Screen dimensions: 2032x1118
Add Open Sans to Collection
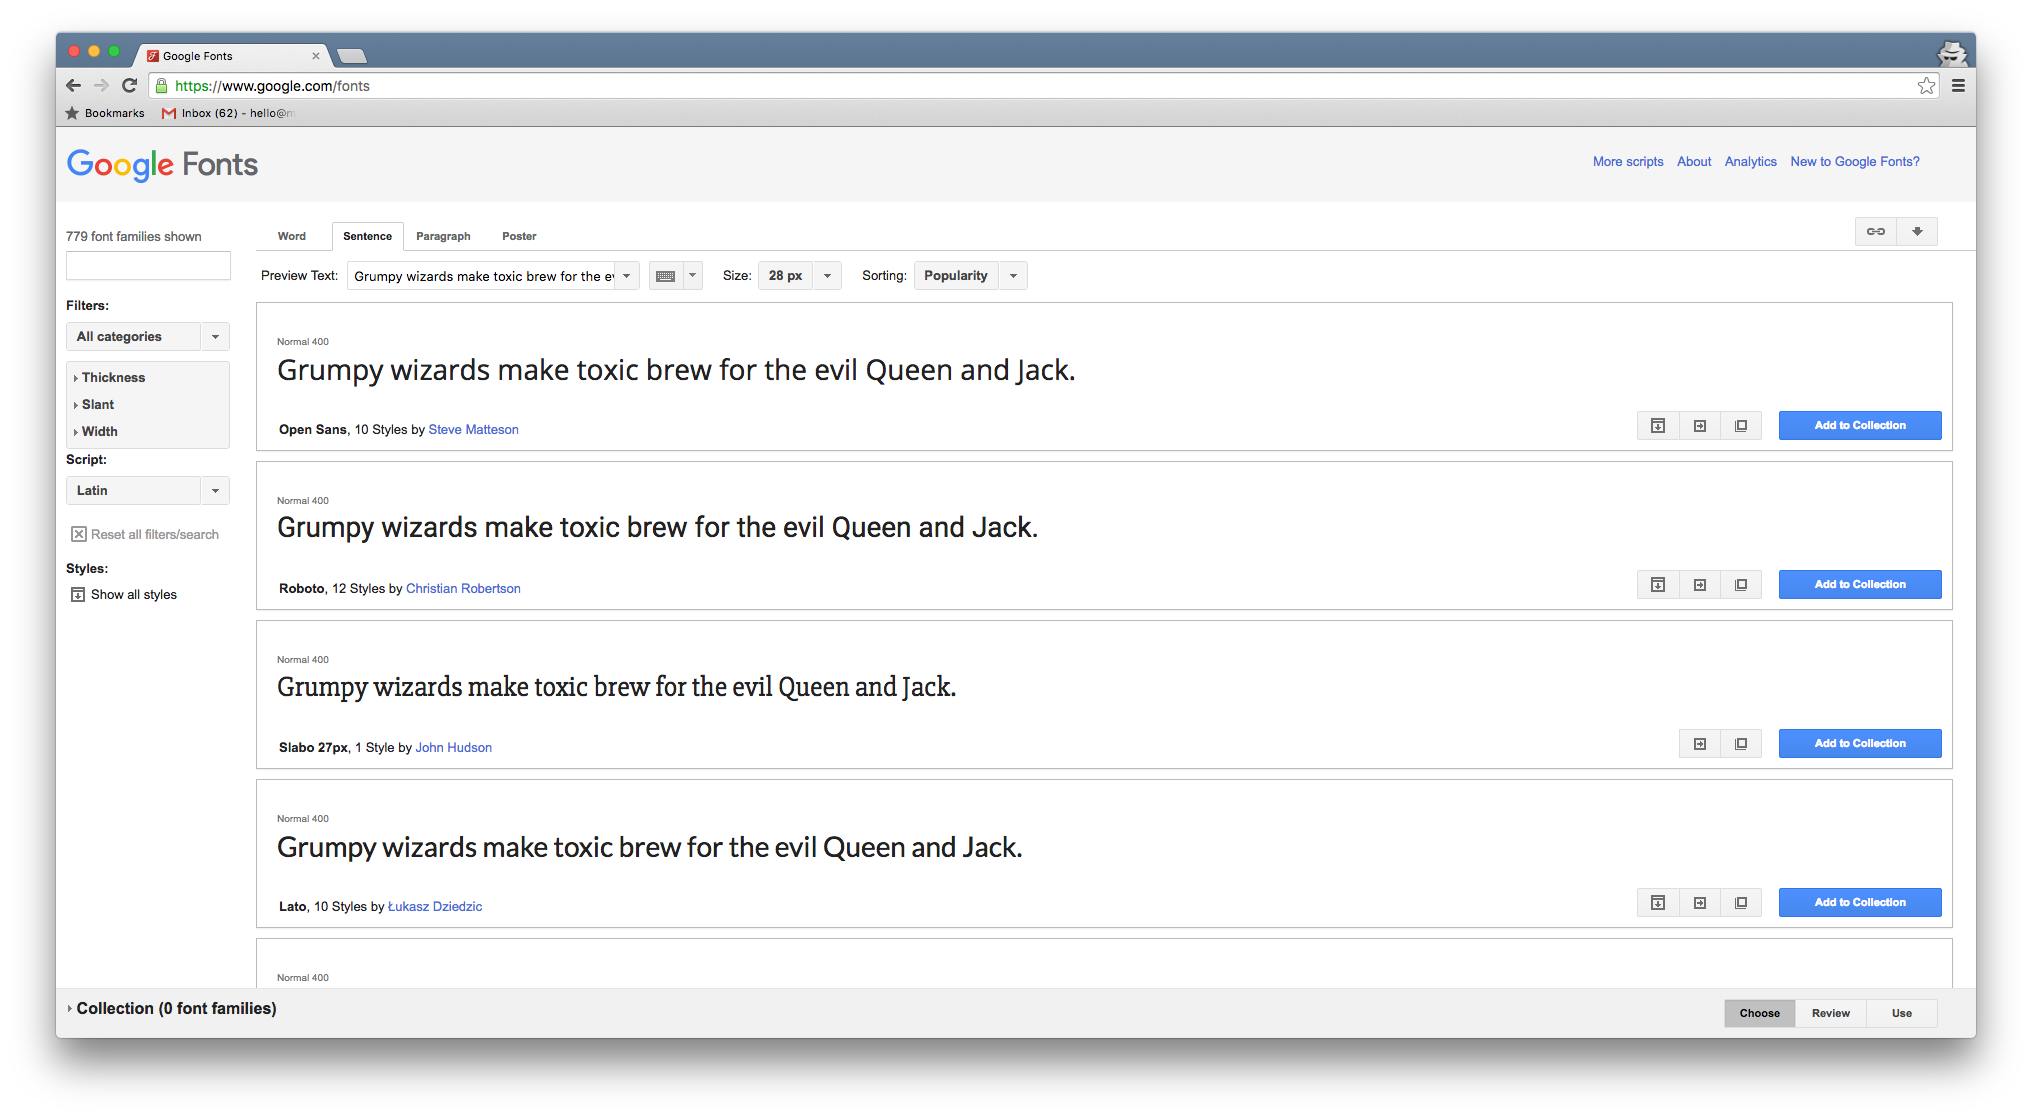click(x=1860, y=426)
